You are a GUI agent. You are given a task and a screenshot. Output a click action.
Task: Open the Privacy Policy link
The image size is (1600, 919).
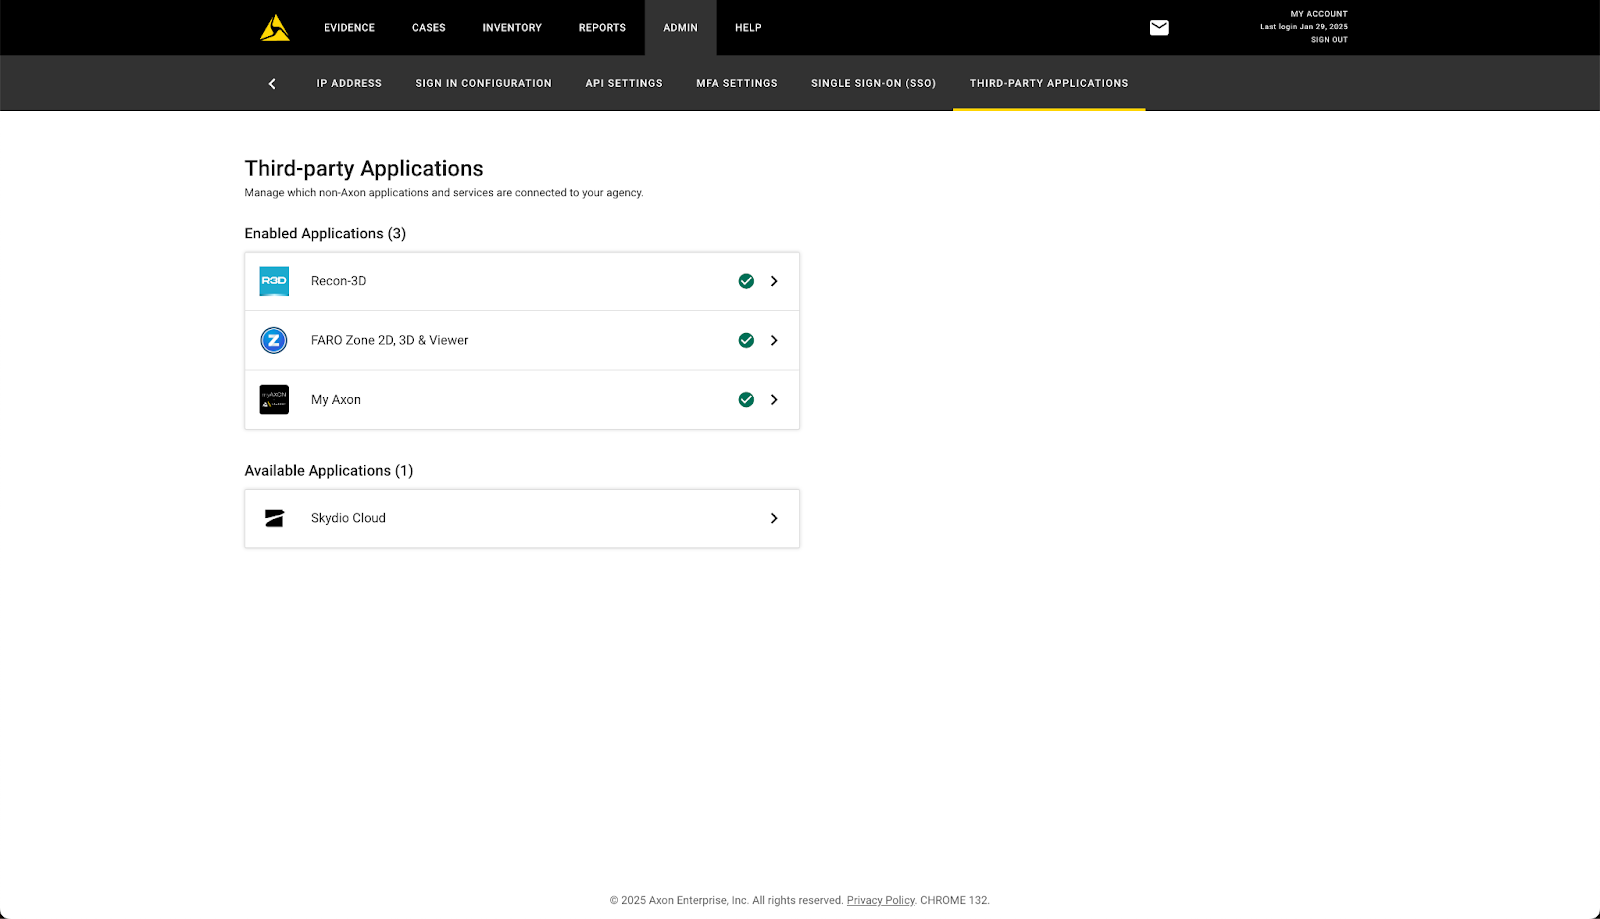(880, 901)
